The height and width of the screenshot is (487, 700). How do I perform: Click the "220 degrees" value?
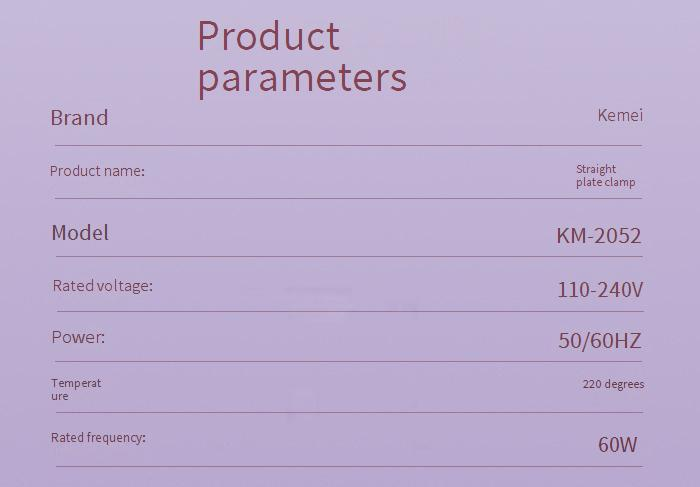[613, 384]
